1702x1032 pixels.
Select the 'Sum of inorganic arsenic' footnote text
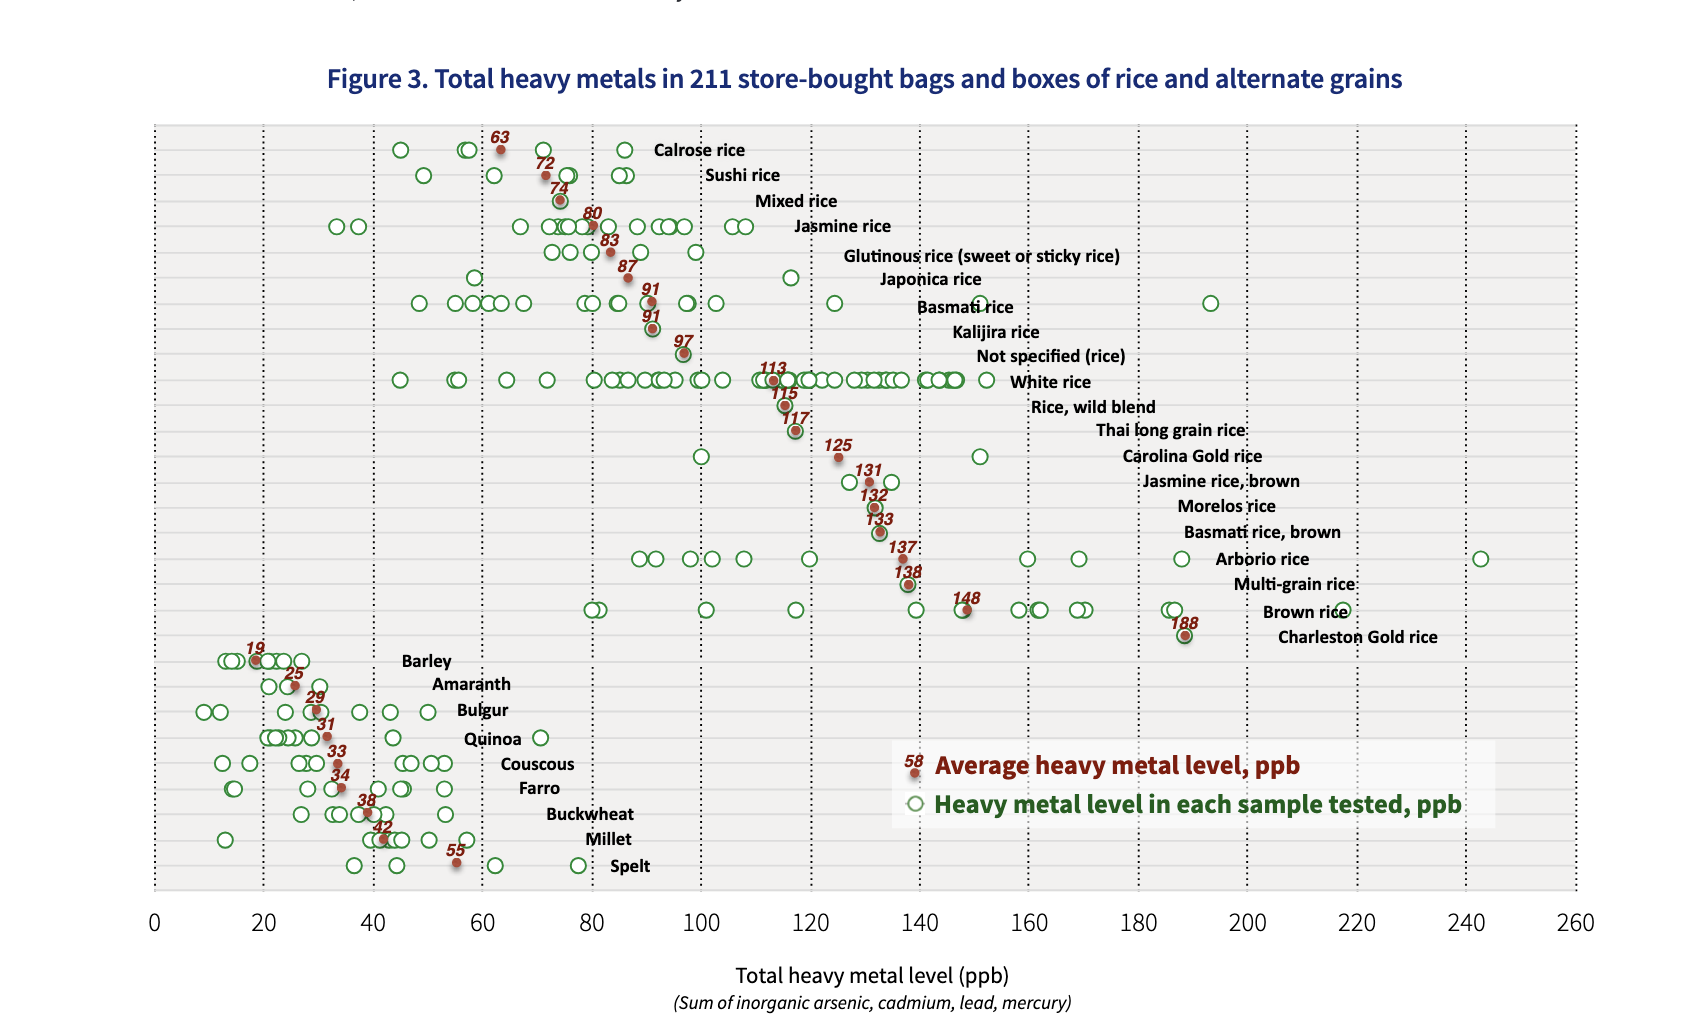click(872, 1003)
